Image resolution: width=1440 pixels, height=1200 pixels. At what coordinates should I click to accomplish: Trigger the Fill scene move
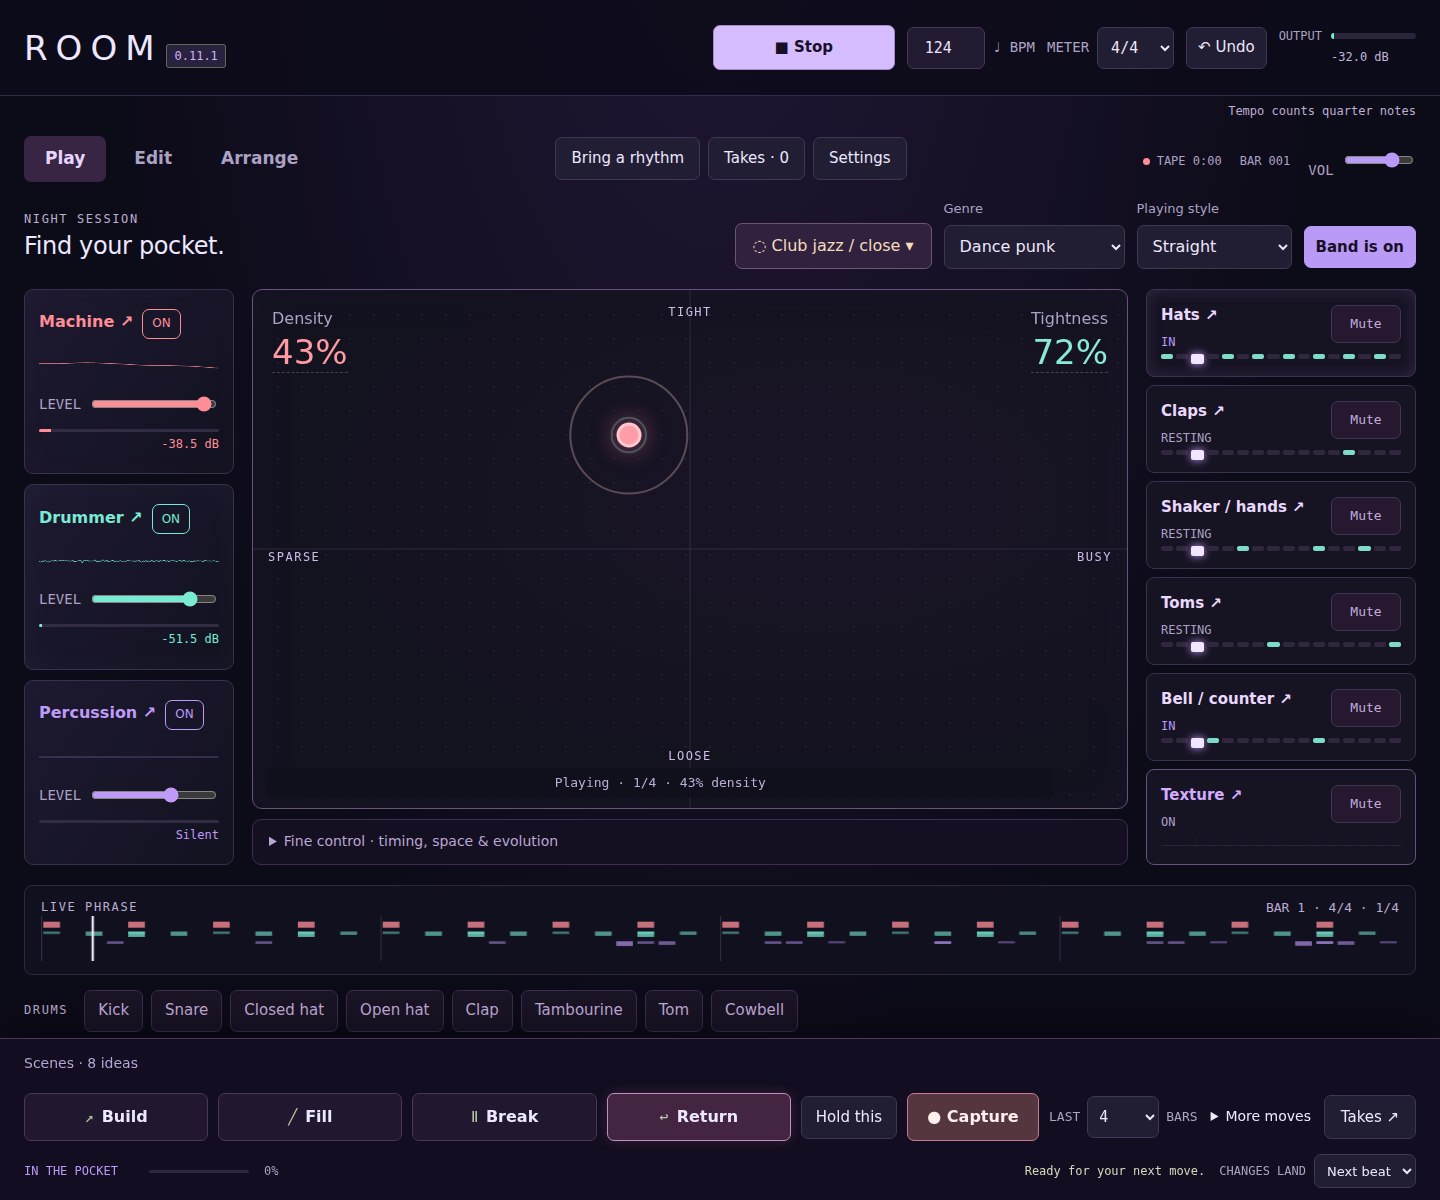310,1117
